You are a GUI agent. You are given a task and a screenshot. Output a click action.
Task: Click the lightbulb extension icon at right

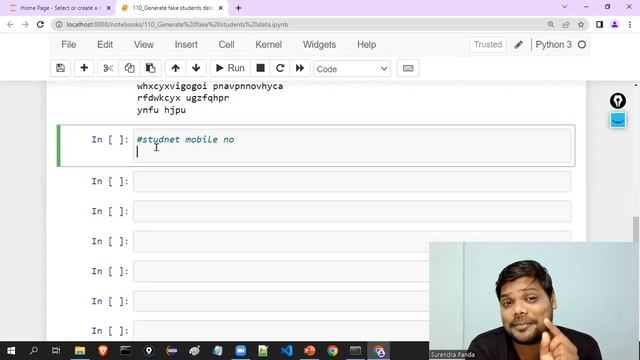(618, 101)
